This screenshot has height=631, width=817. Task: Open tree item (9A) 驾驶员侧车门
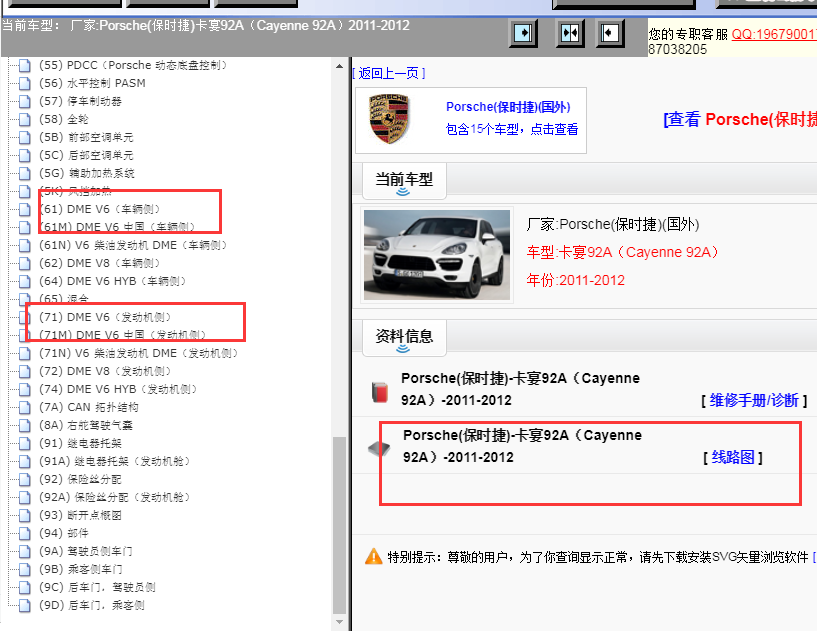[x=86, y=551]
